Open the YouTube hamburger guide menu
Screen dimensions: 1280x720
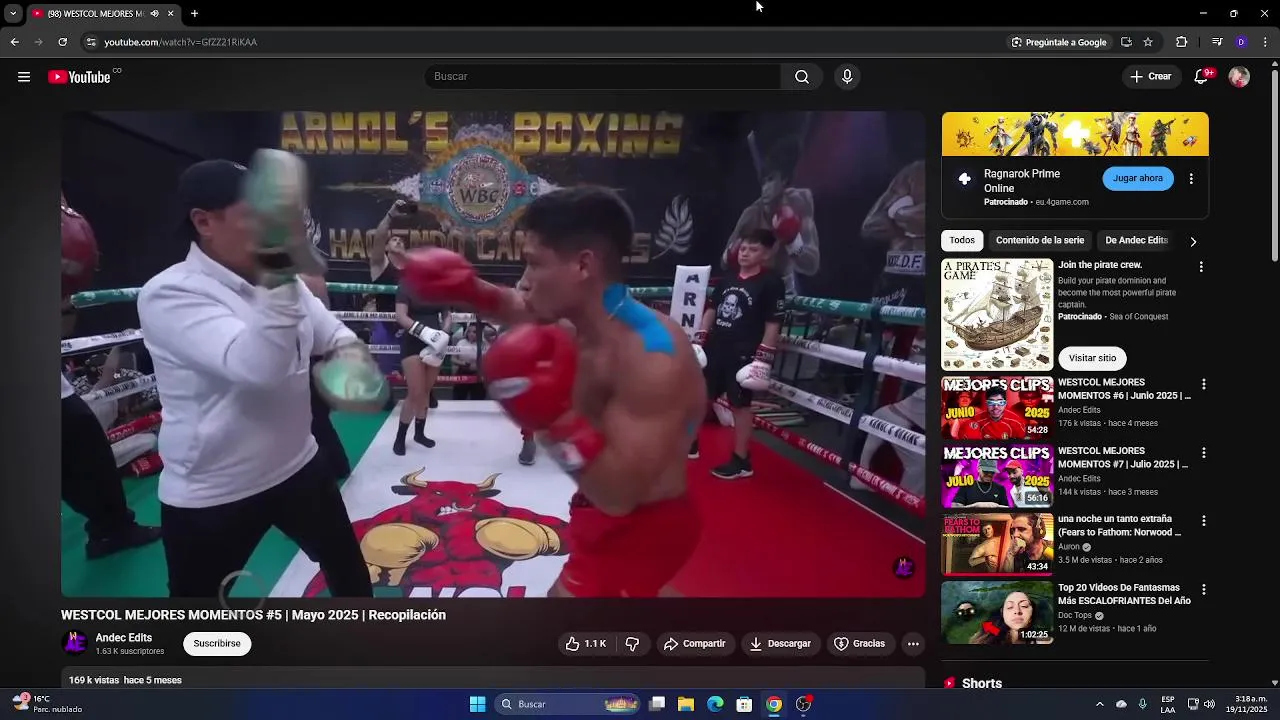(24, 77)
